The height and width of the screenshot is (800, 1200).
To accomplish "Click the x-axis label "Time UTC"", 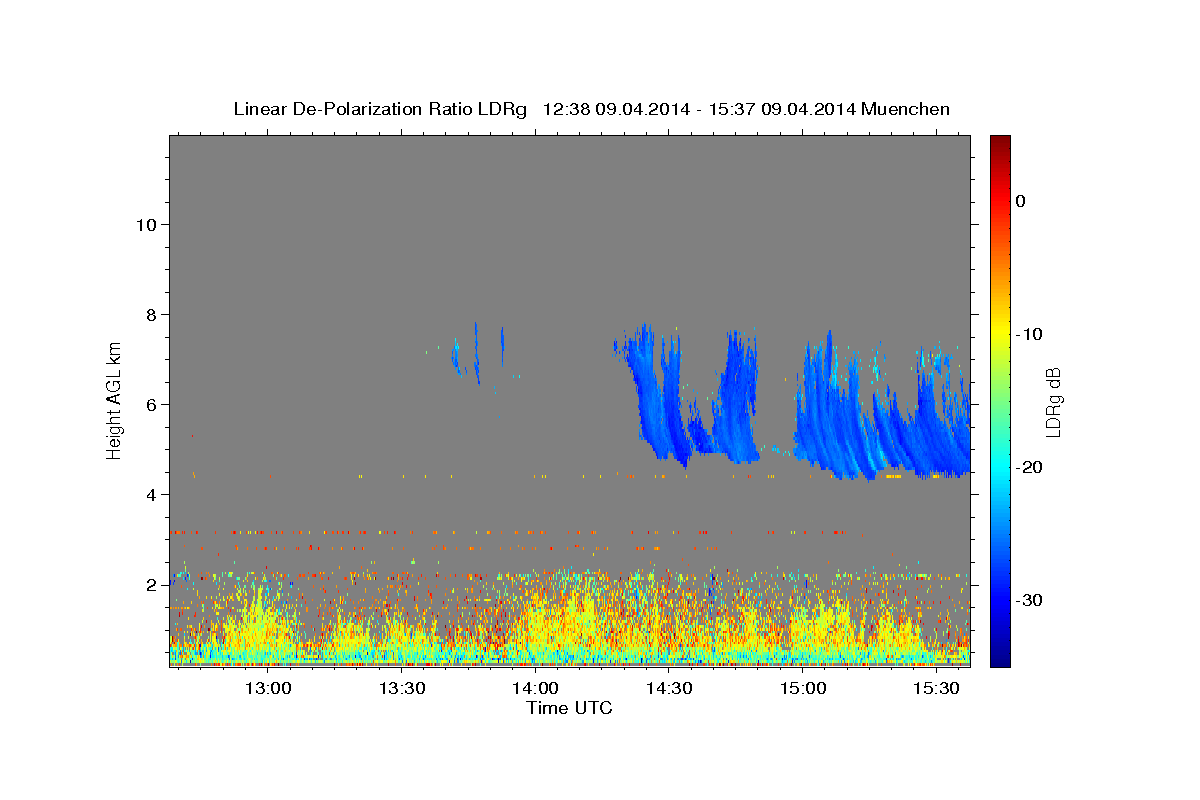I will tap(569, 708).
